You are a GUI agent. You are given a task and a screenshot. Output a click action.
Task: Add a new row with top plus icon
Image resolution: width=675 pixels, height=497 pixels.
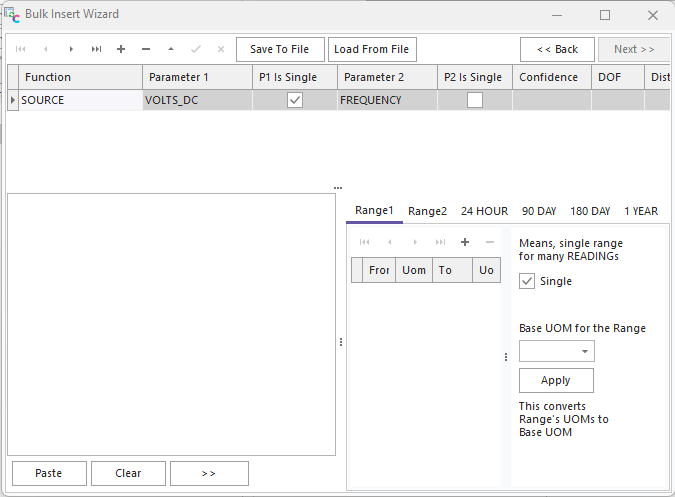coord(121,49)
